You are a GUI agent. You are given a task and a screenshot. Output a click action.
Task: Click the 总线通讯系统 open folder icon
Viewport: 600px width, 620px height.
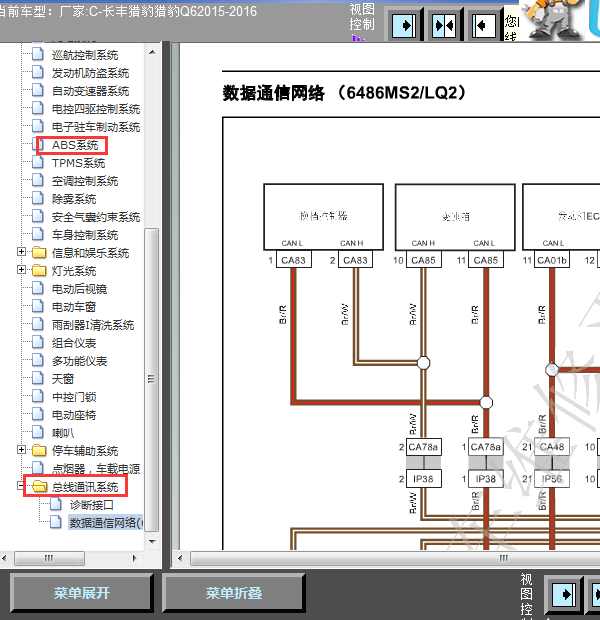tap(39, 487)
